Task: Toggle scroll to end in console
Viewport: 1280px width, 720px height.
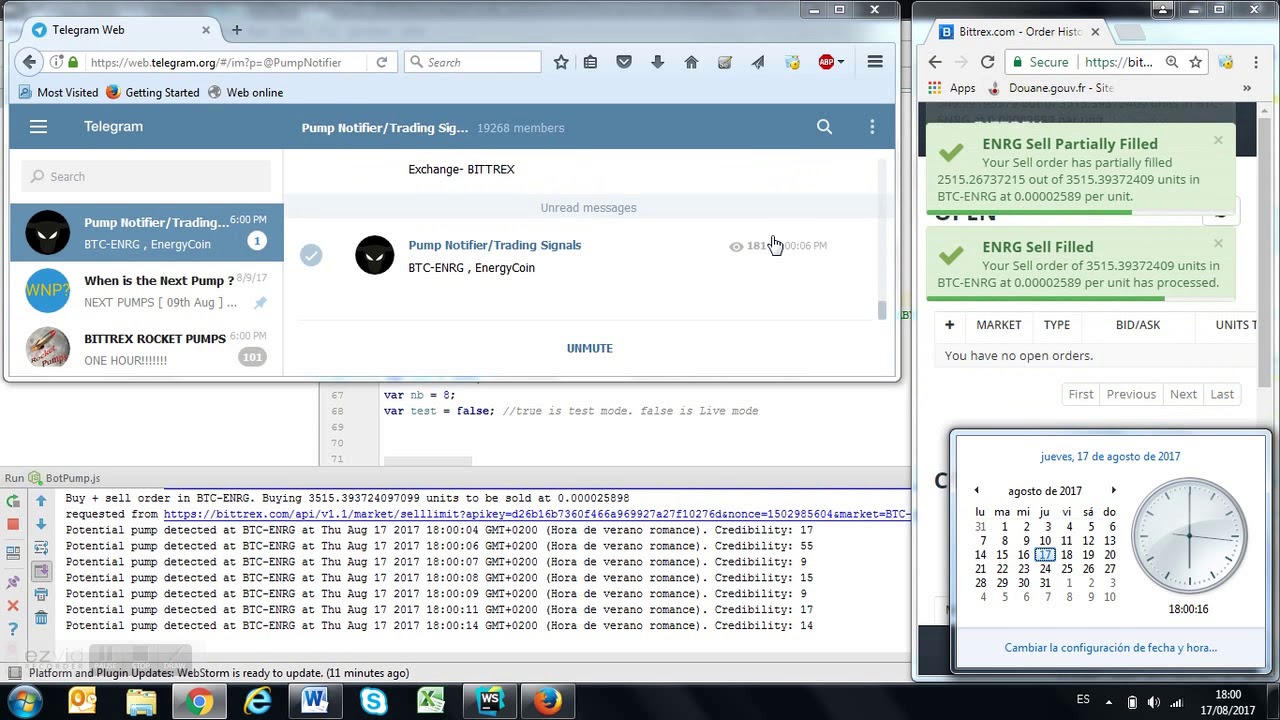Action: (41, 571)
